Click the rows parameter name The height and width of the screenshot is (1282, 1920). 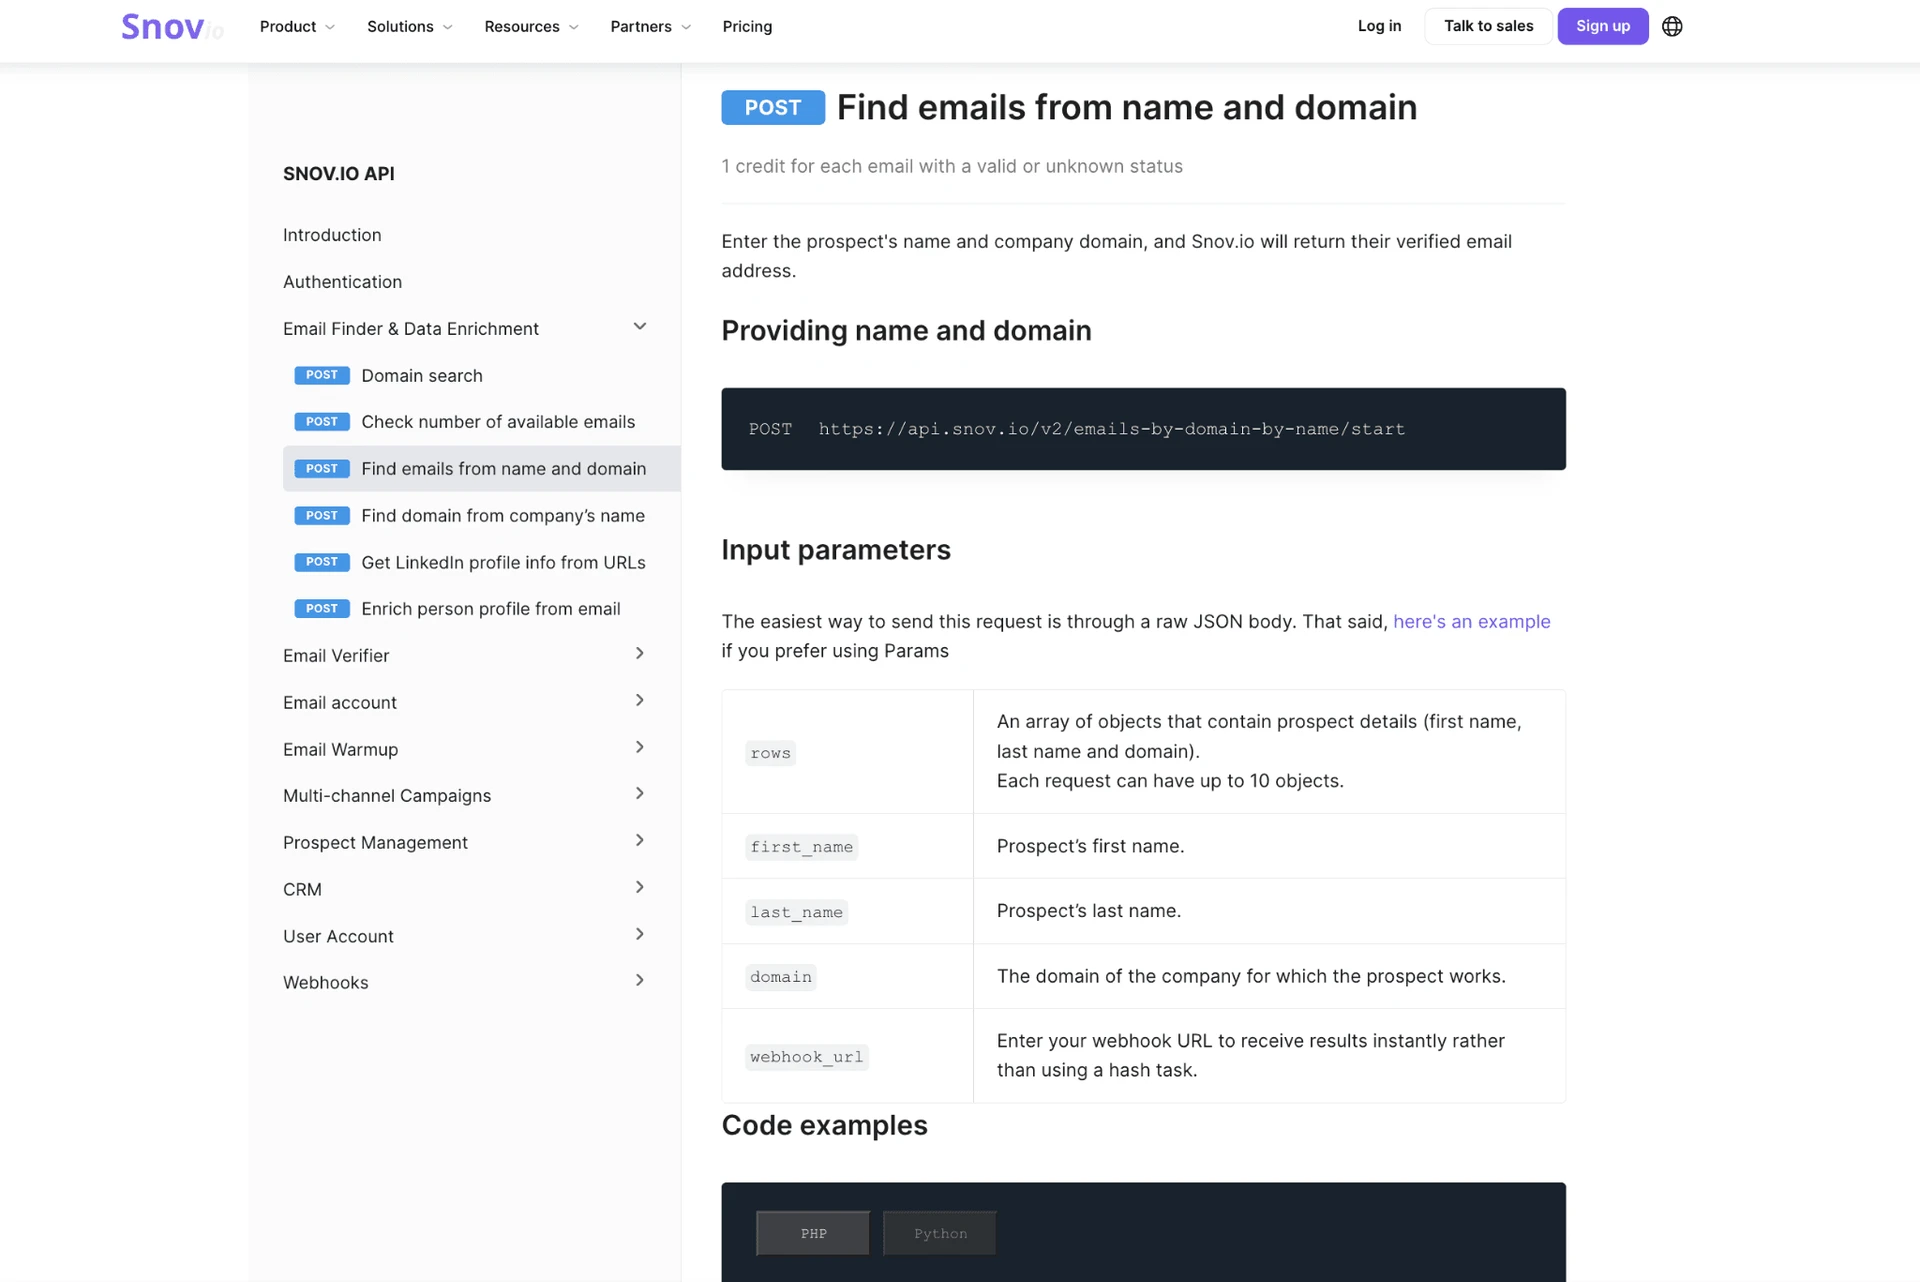[770, 753]
